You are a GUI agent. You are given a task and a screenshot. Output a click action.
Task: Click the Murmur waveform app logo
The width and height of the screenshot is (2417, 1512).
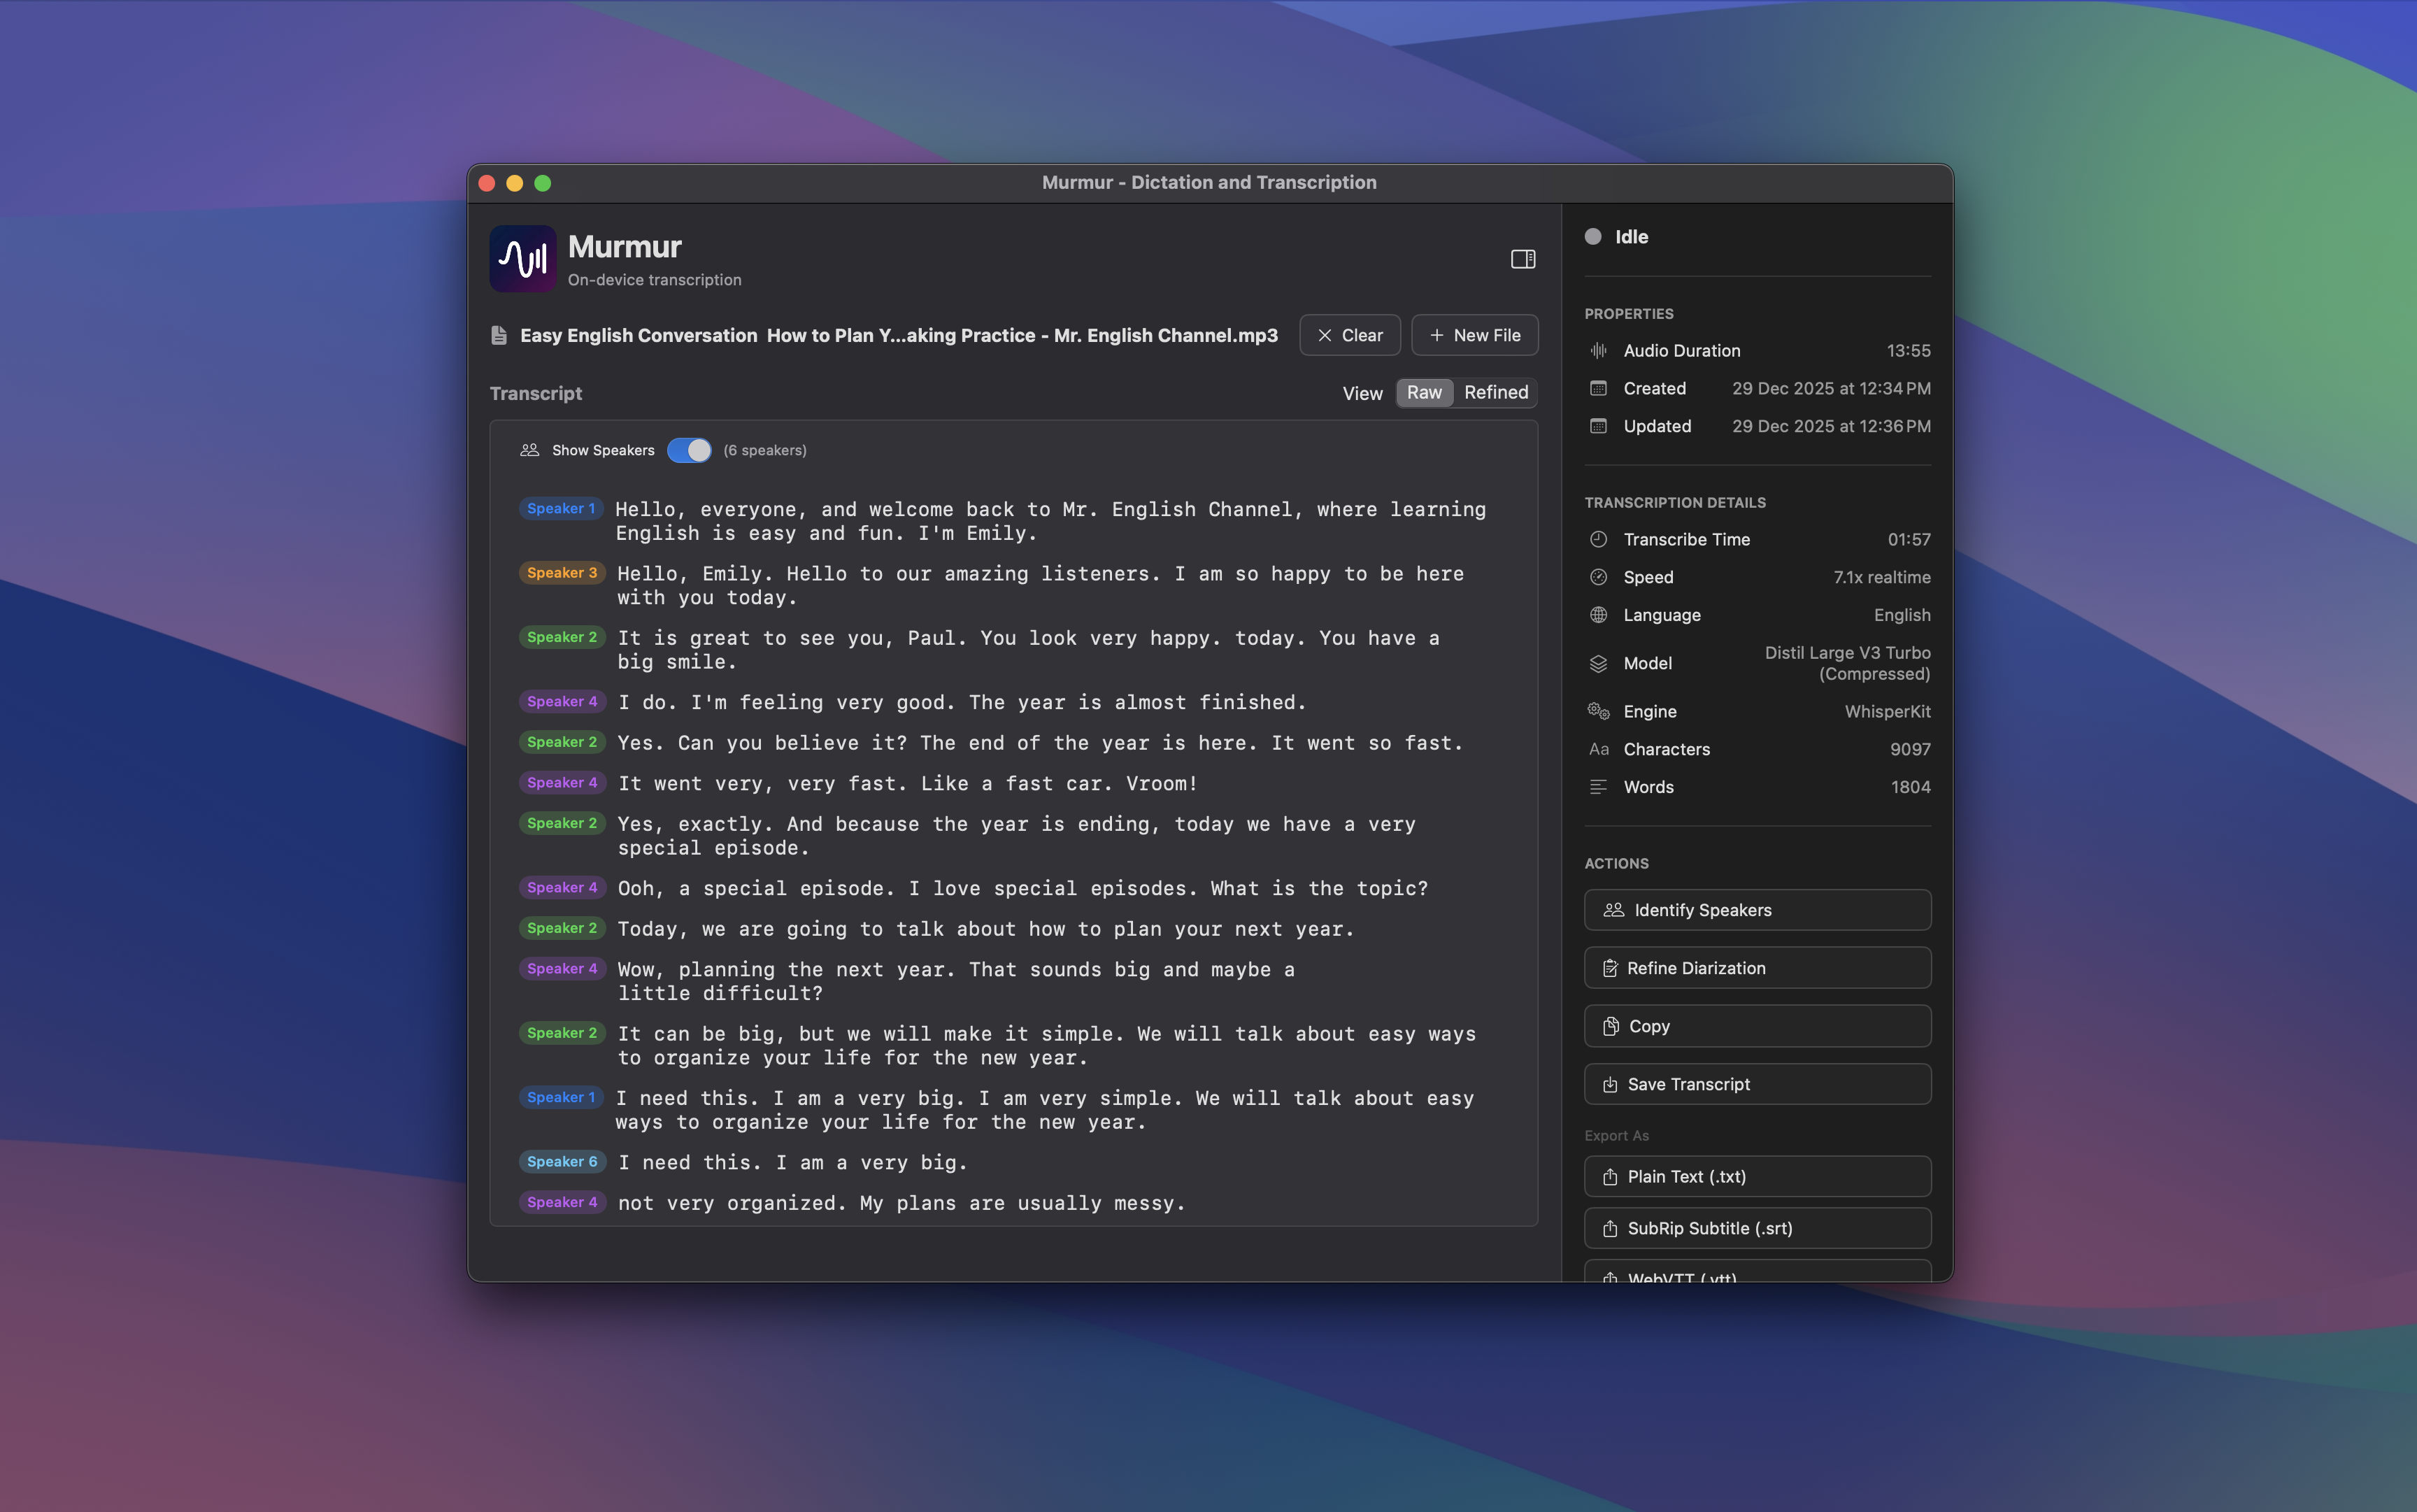click(x=522, y=259)
